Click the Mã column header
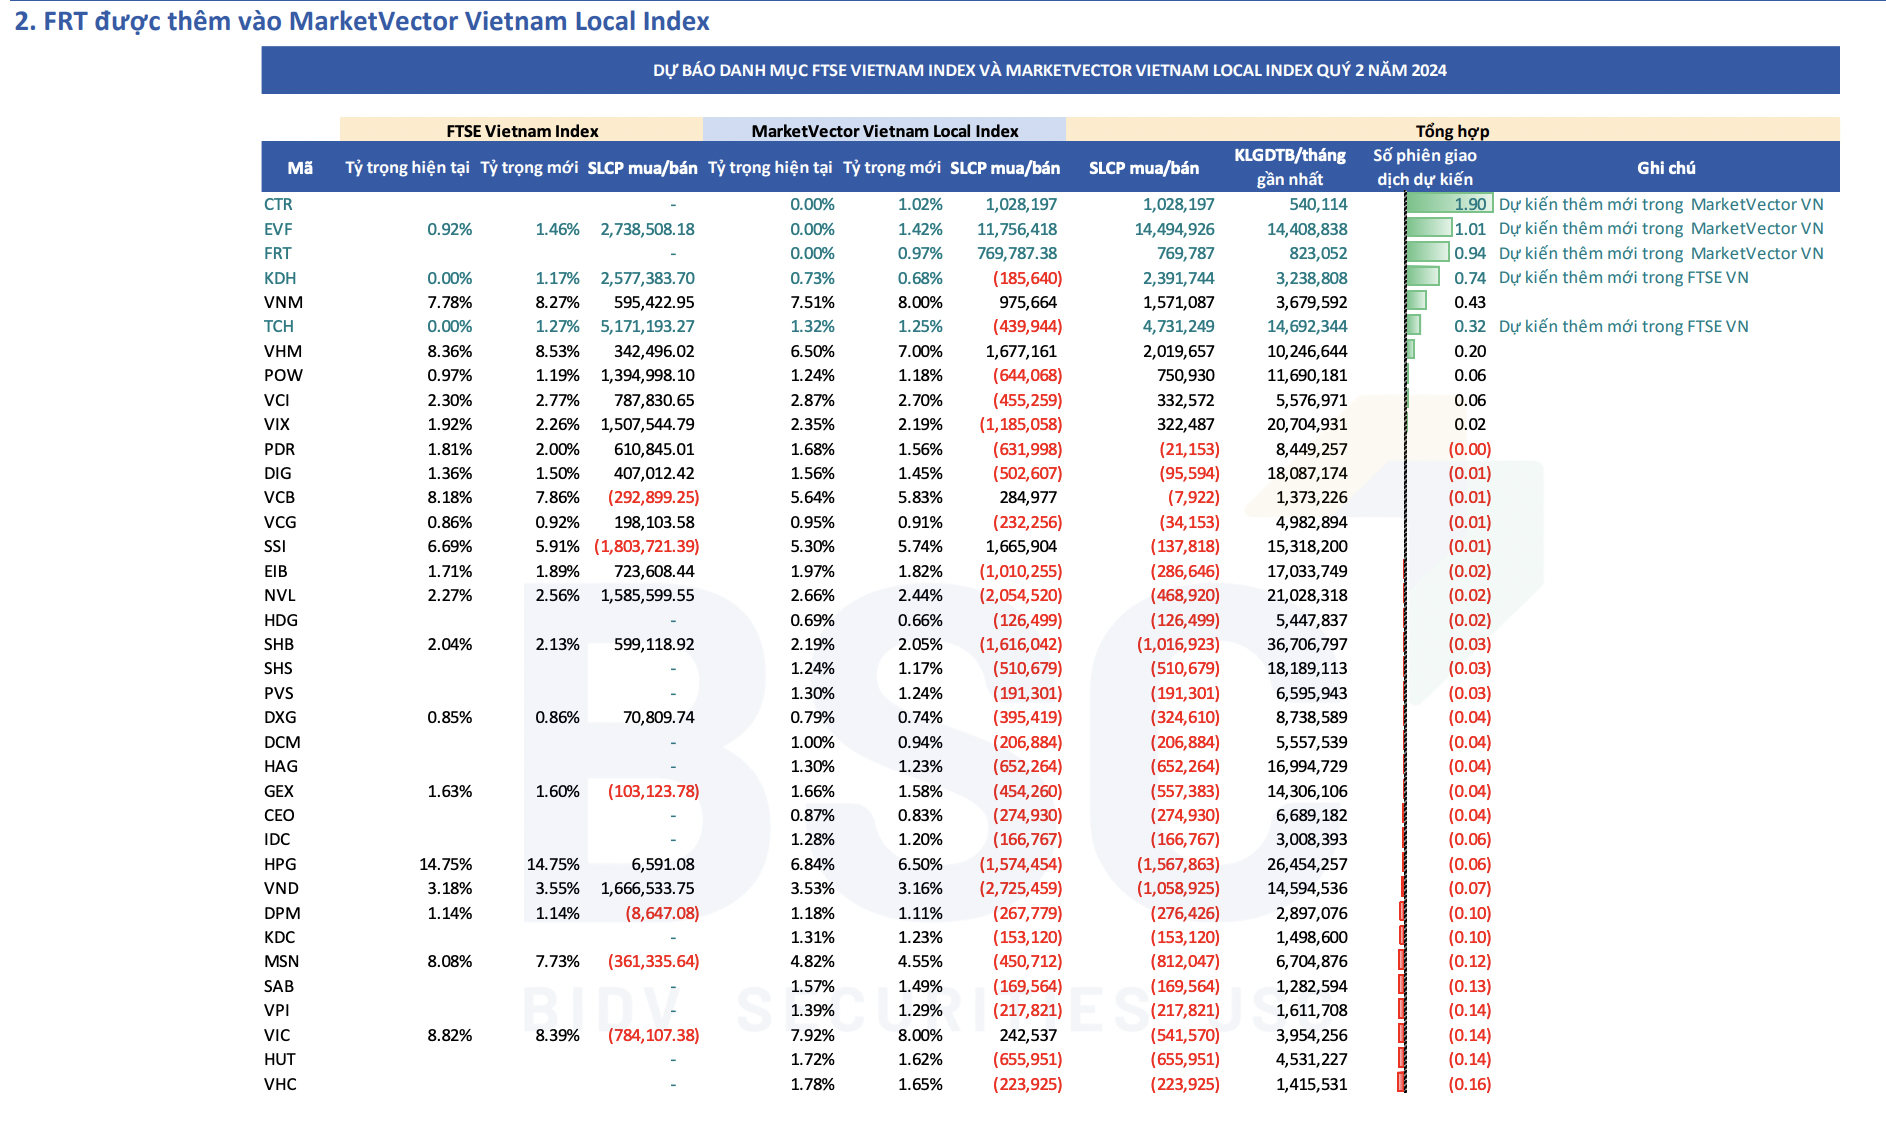The width and height of the screenshot is (1886, 1144). coord(299,168)
